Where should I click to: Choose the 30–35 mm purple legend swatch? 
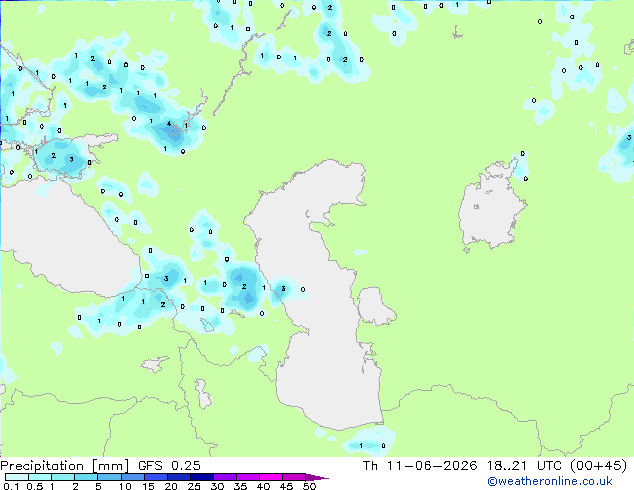(x=224, y=477)
